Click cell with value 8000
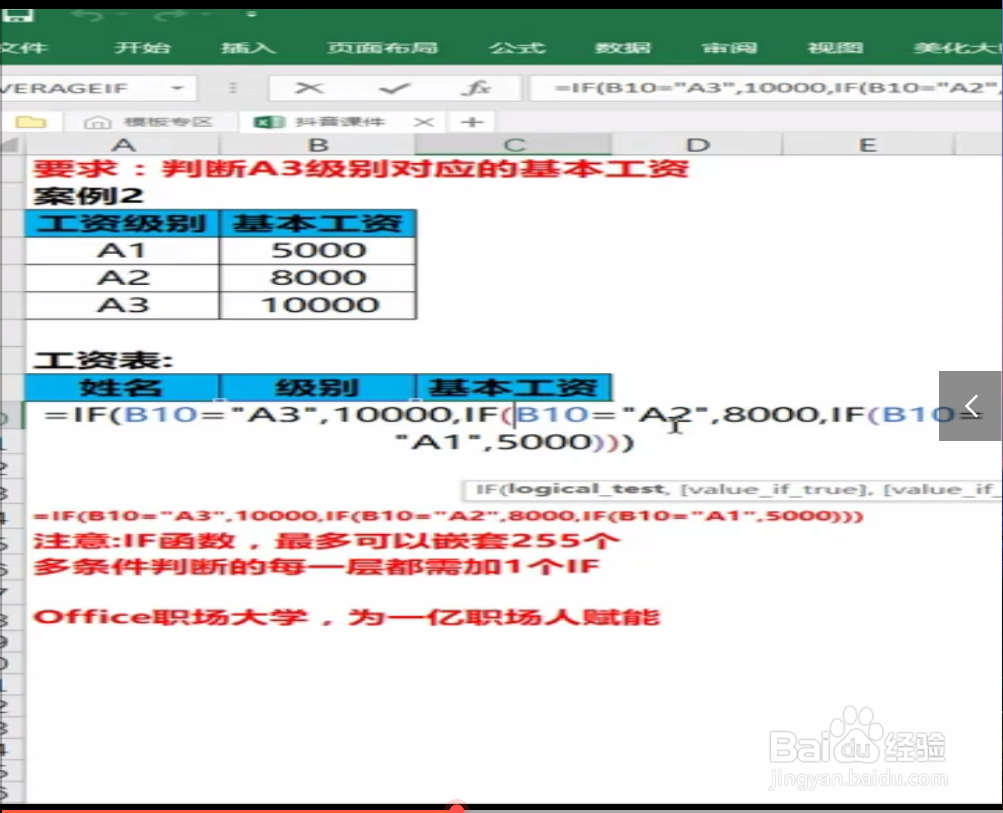1003x813 pixels. 318,278
